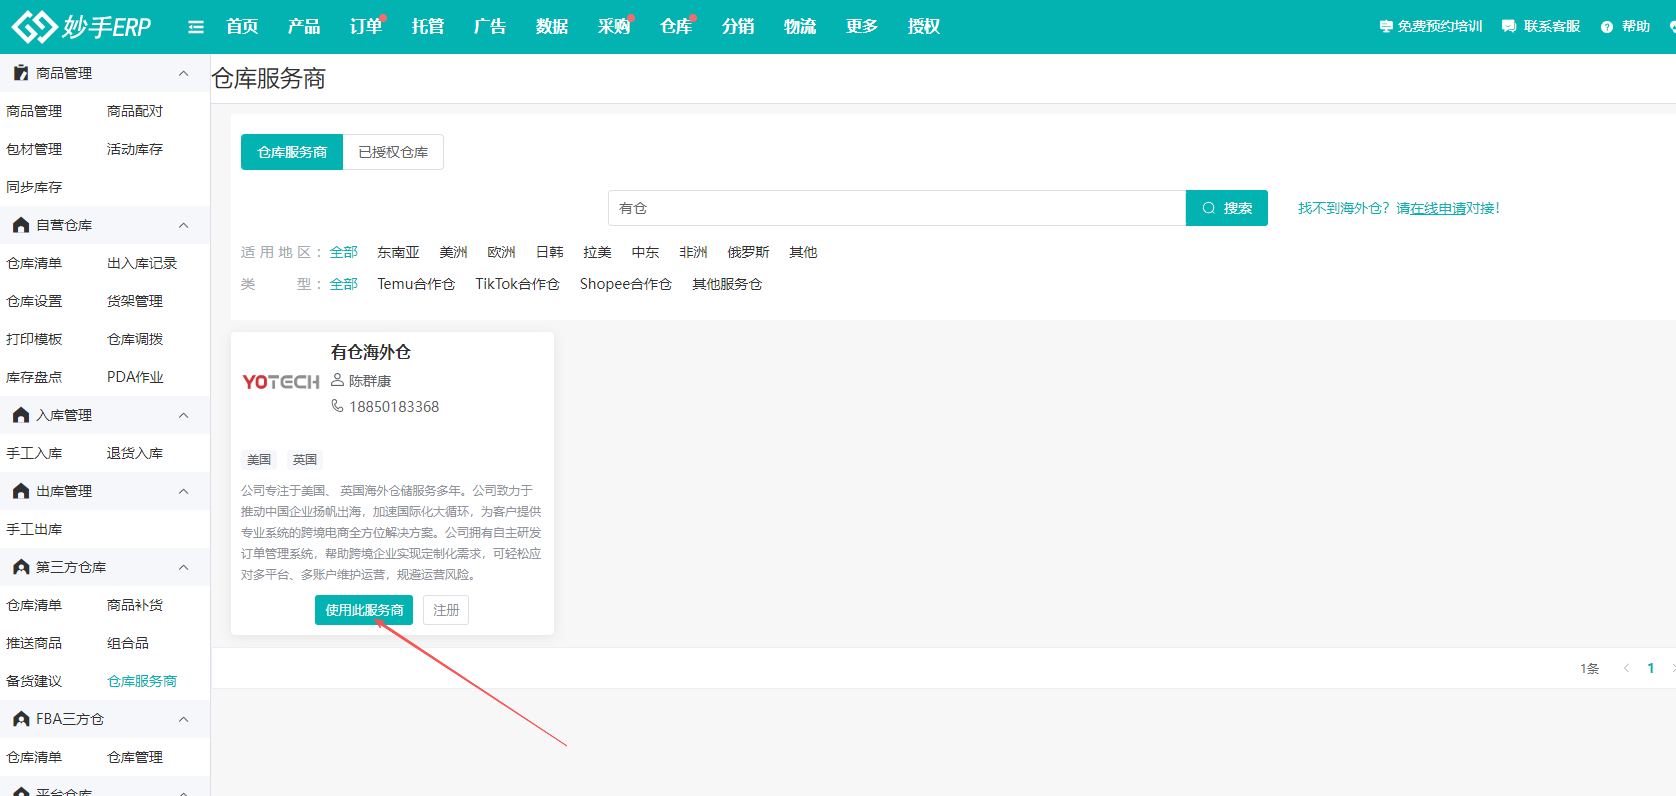The image size is (1676, 796).
Task: Click the 出库管理 house icon
Action: (x=21, y=491)
